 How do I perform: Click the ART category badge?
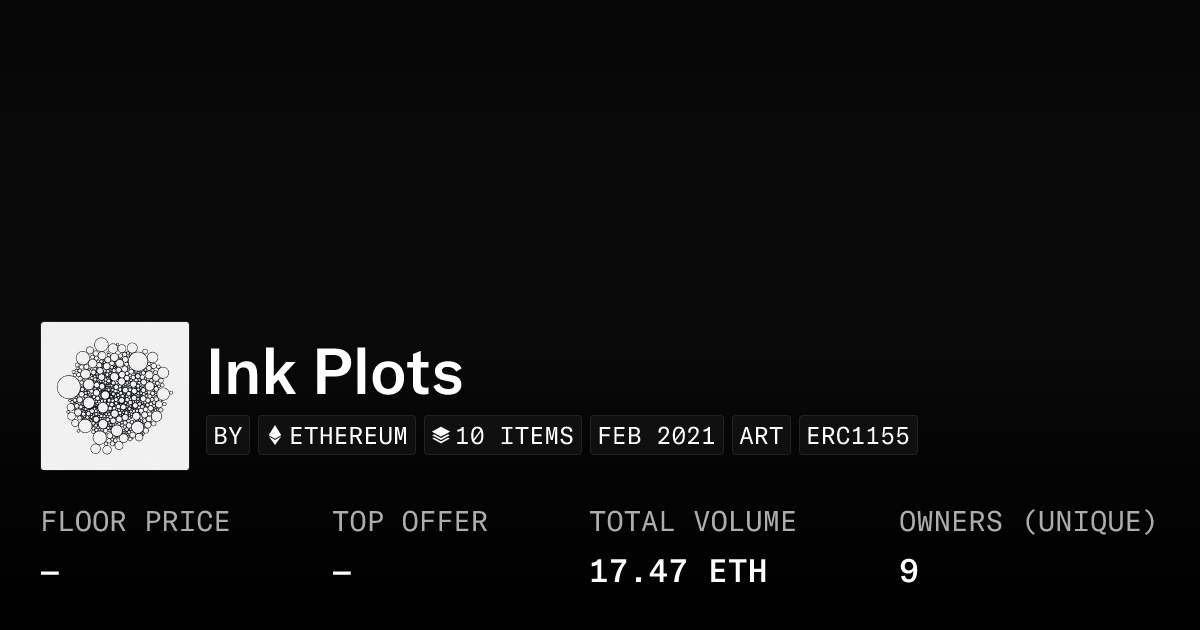[761, 436]
